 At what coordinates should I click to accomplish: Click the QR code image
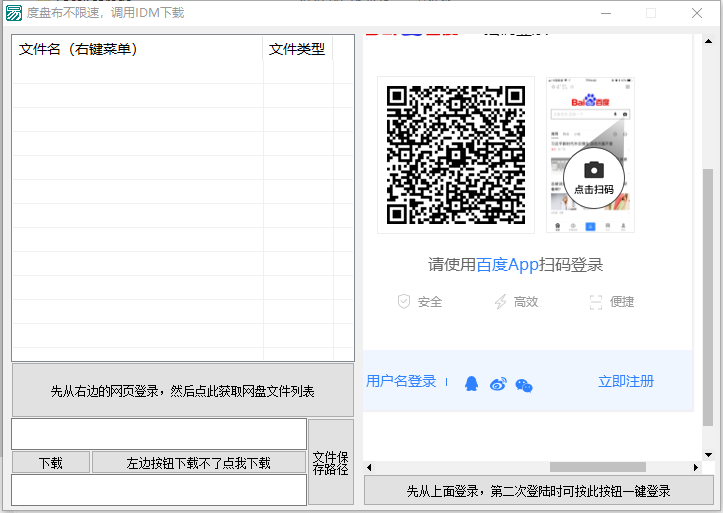(x=456, y=155)
